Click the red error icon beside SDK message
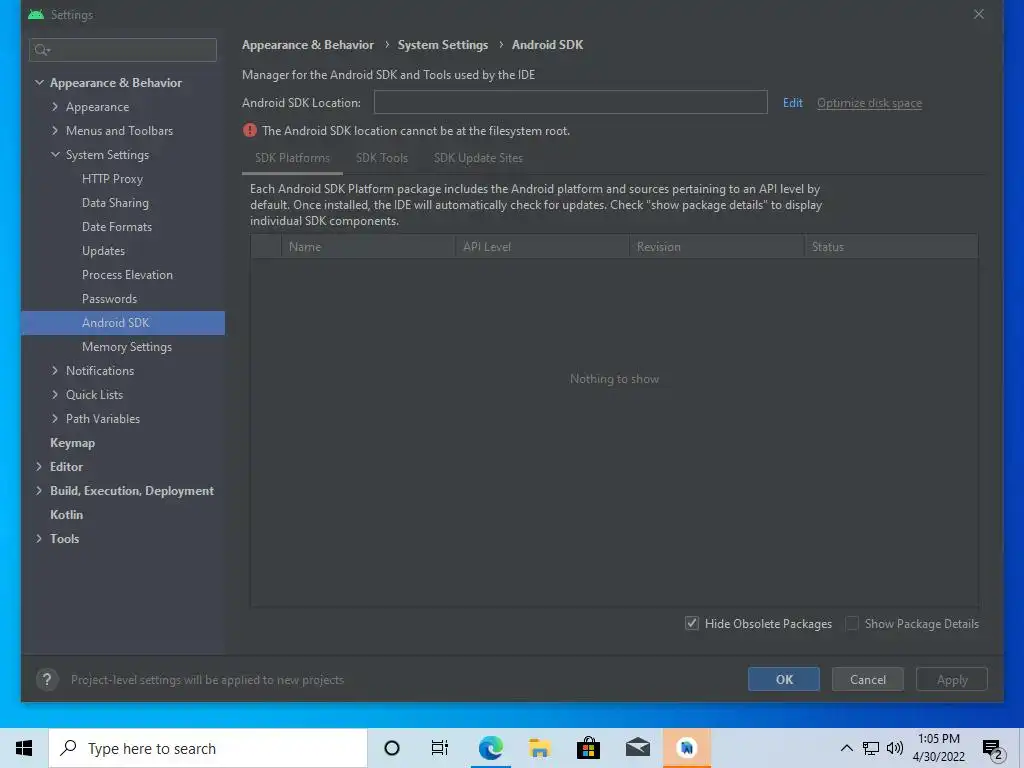 point(249,131)
